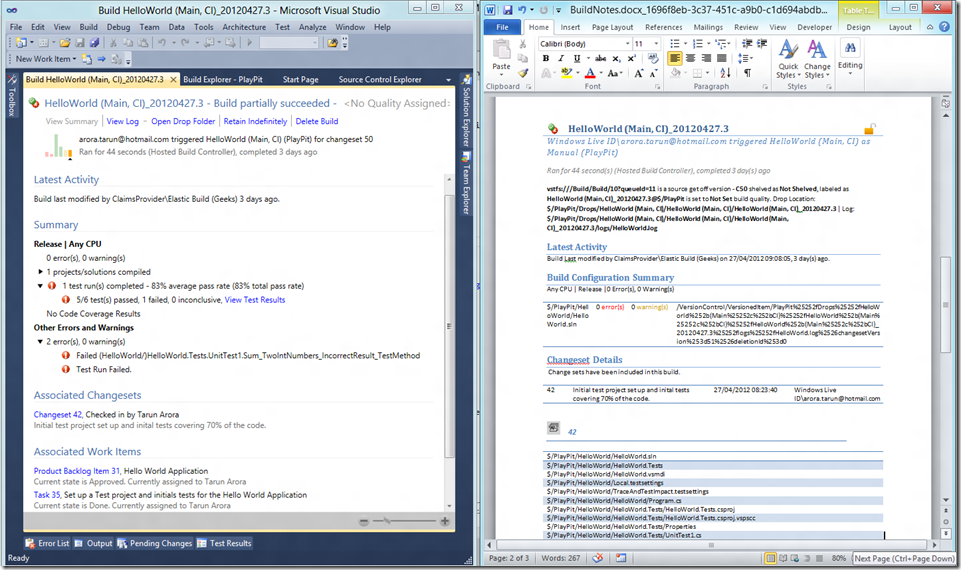961x570 pixels.
Task: Click Decrease Indent icon in Word
Action: coord(747,44)
